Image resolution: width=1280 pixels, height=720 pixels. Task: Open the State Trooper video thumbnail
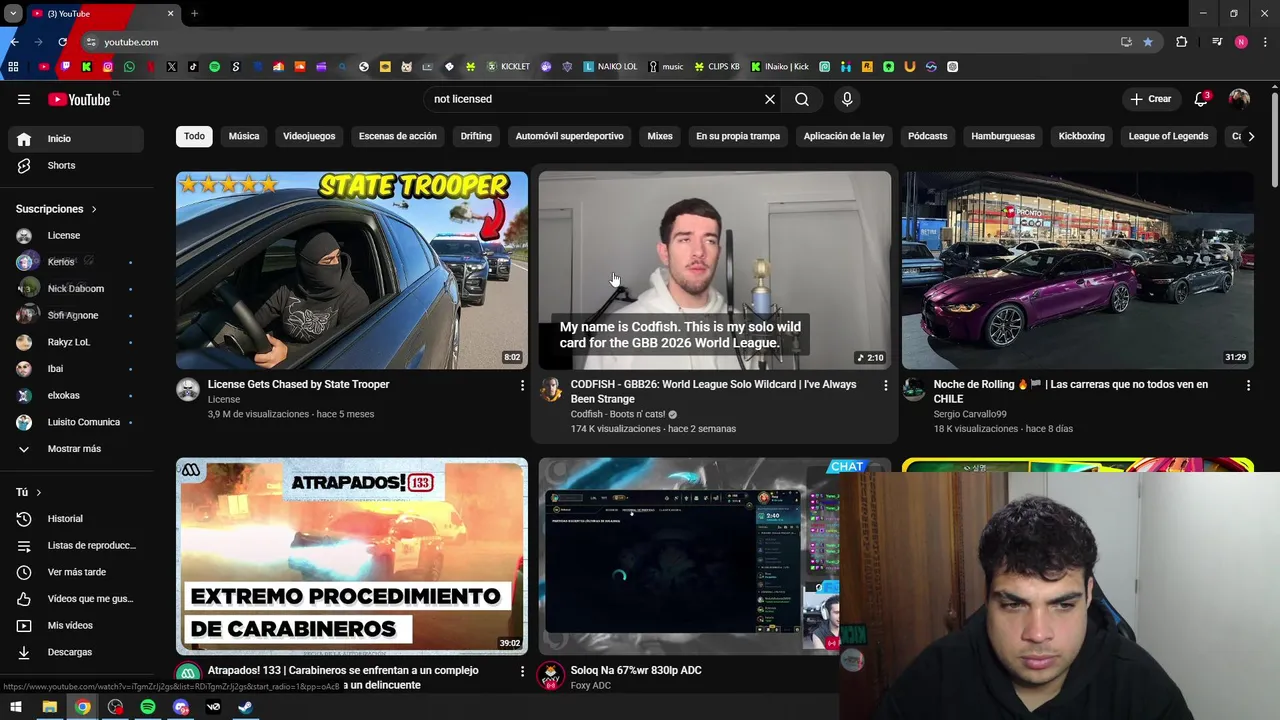pos(352,270)
